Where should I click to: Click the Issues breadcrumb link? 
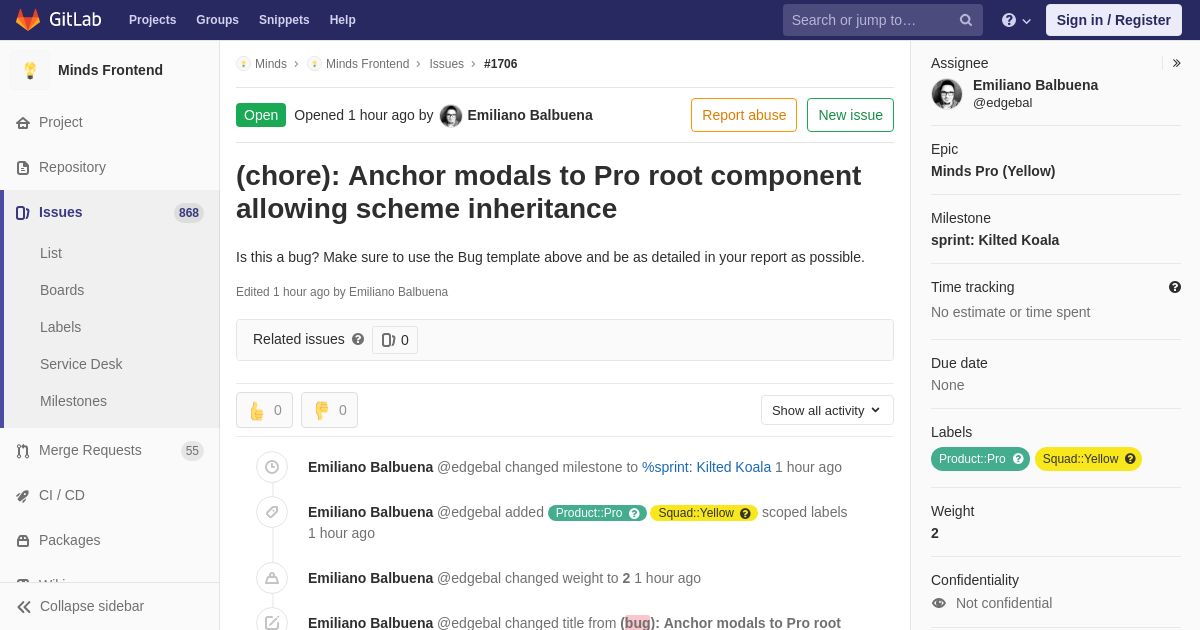coord(446,64)
